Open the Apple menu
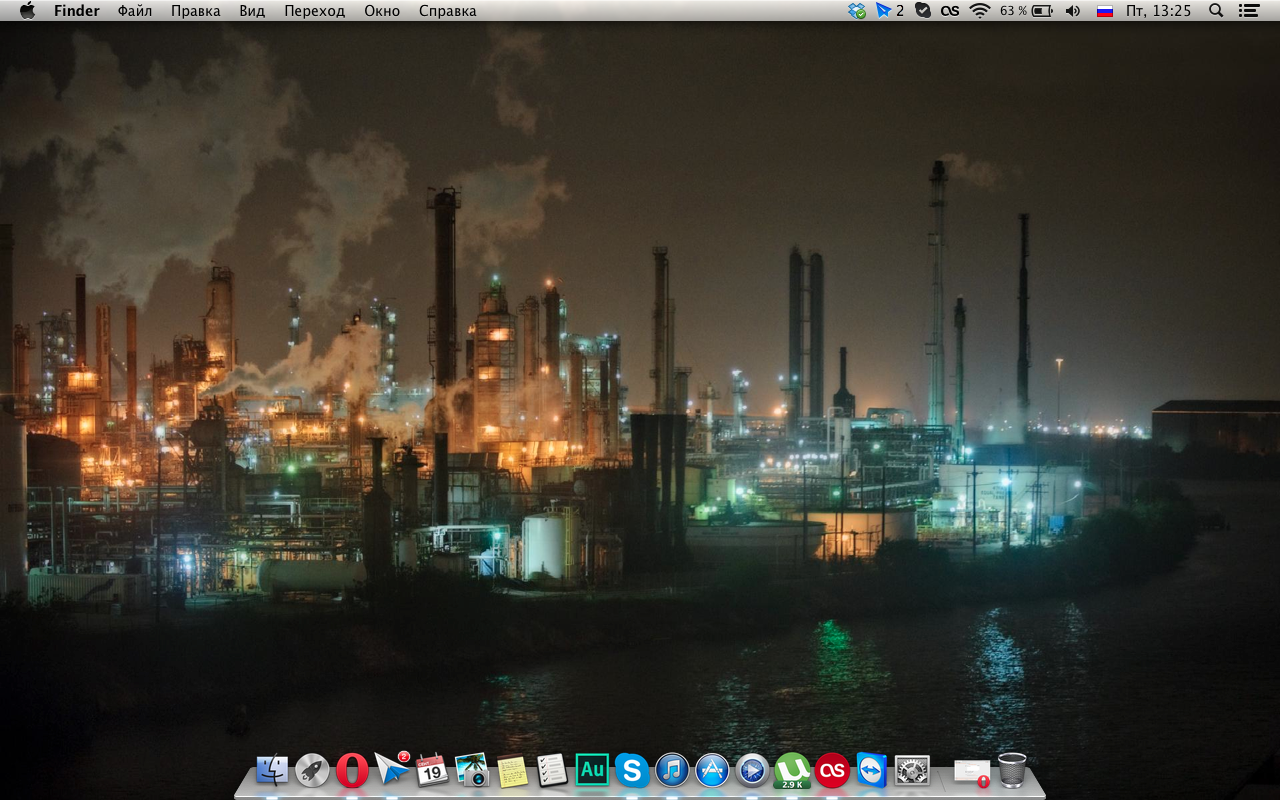Image resolution: width=1280 pixels, height=800 pixels. tap(27, 11)
